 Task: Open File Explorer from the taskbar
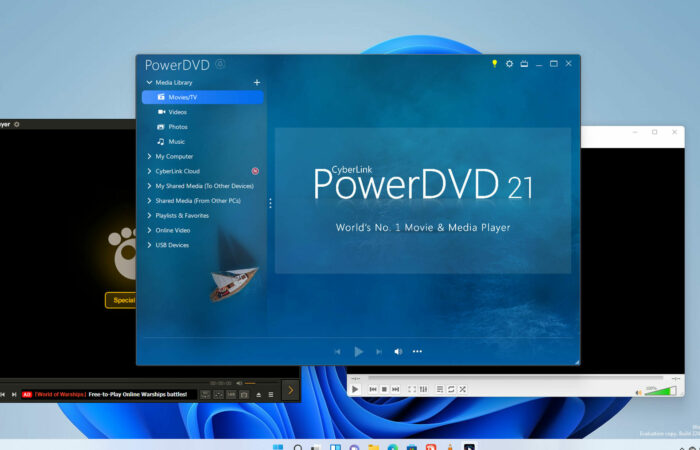(x=373, y=447)
